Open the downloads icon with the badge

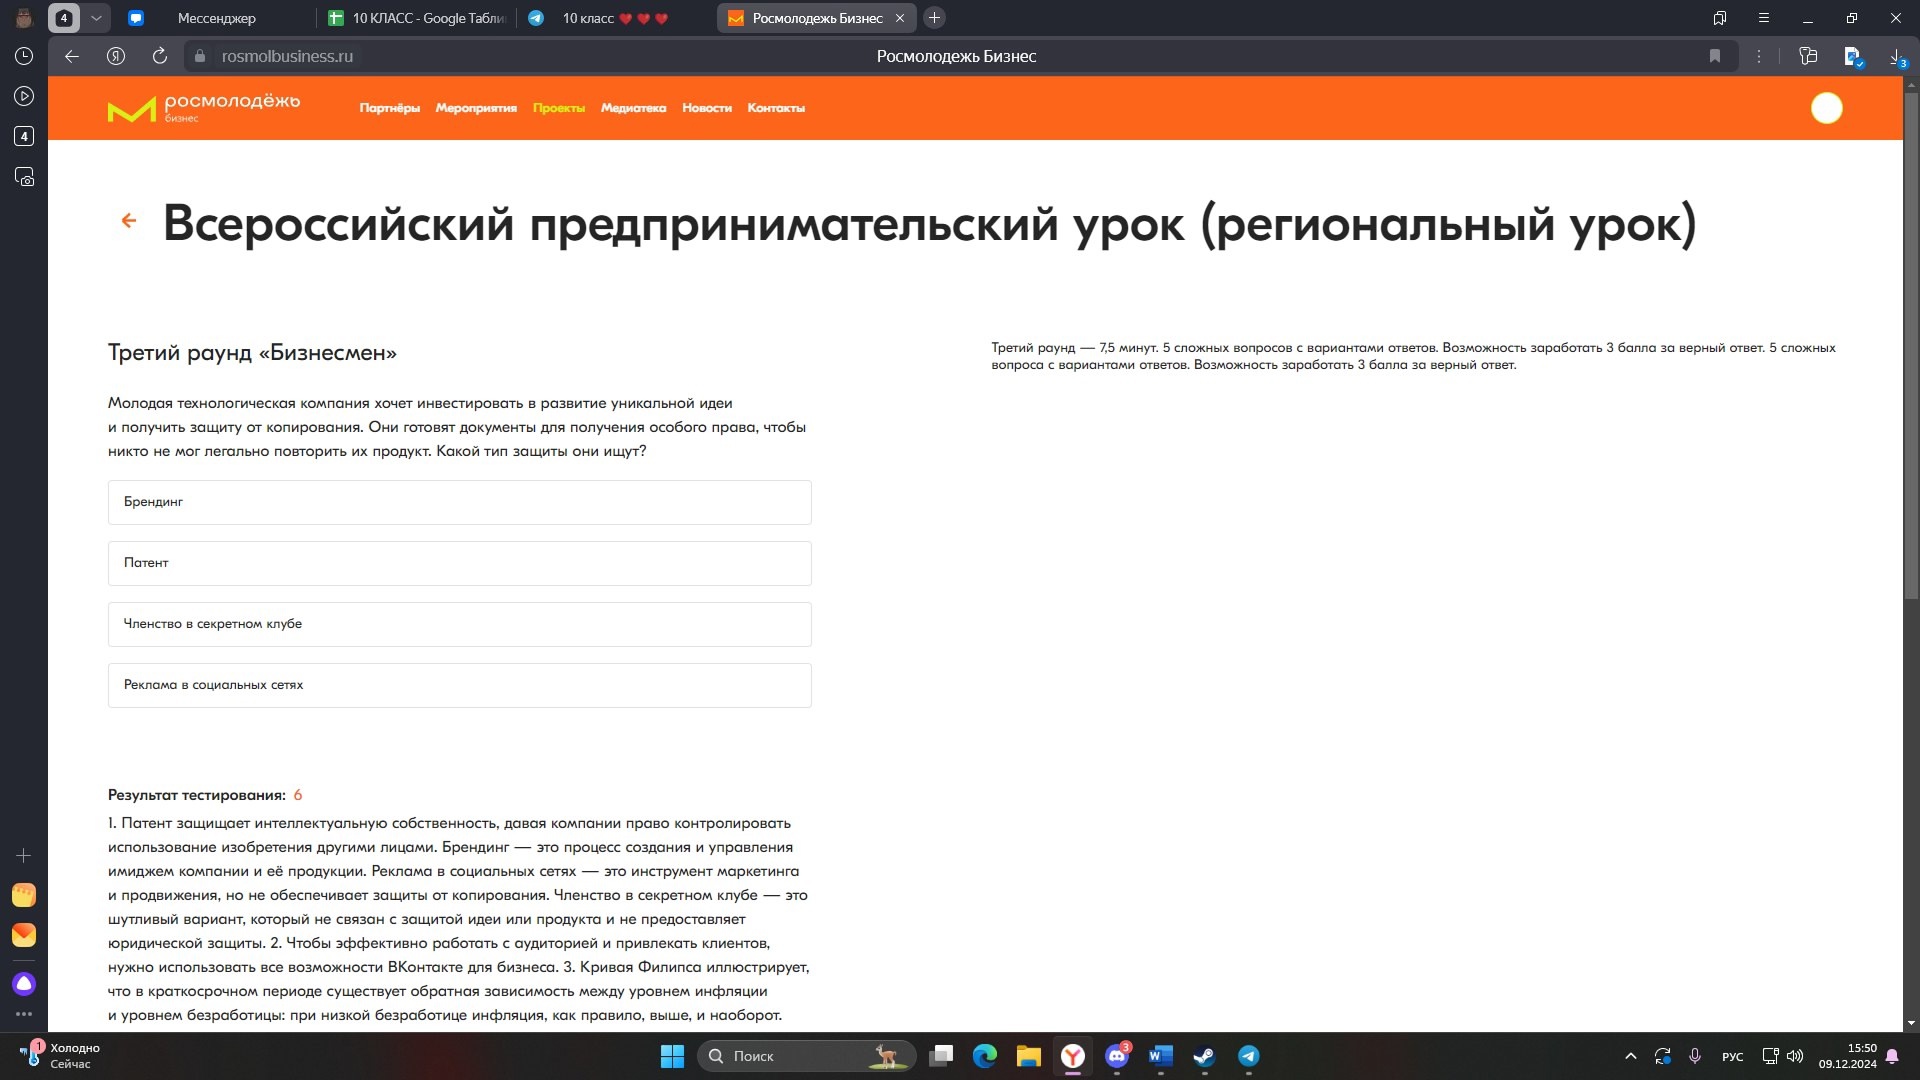(1897, 57)
